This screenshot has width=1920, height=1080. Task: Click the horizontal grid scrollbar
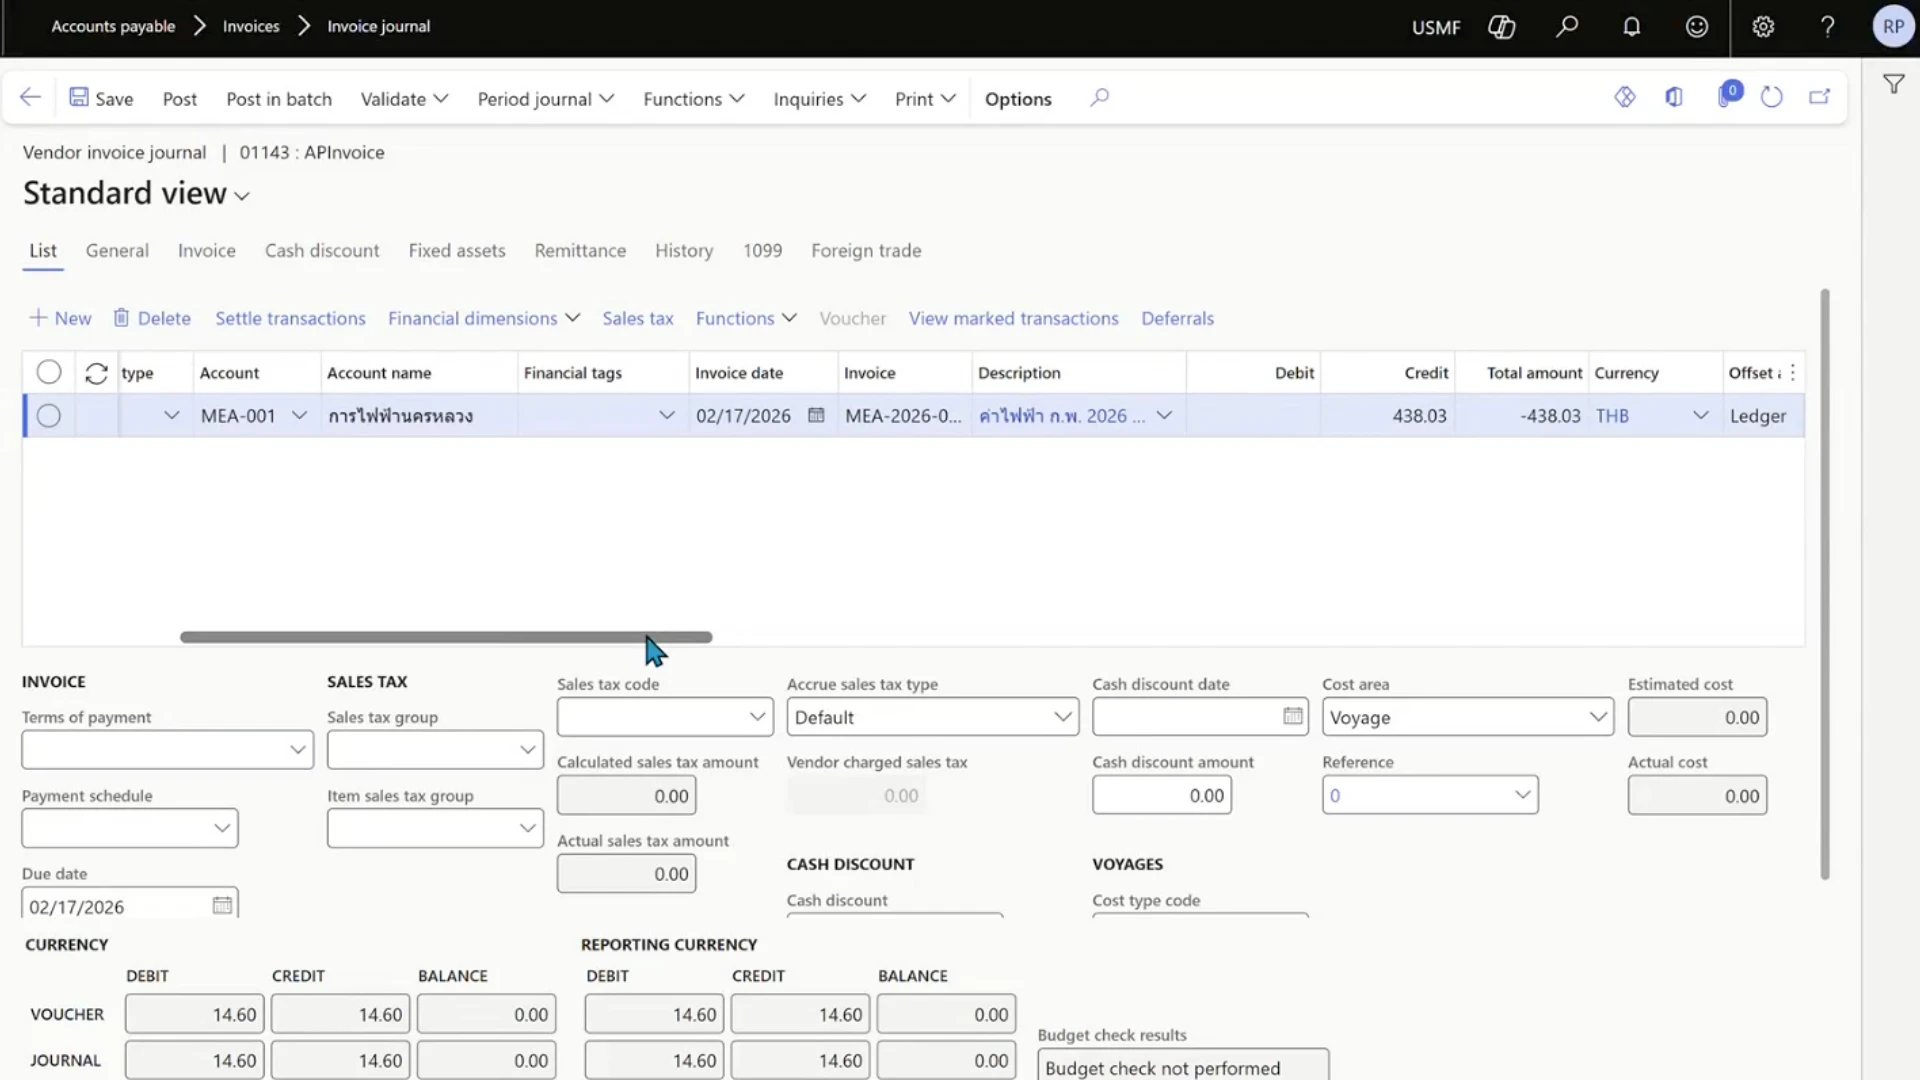pyautogui.click(x=446, y=637)
